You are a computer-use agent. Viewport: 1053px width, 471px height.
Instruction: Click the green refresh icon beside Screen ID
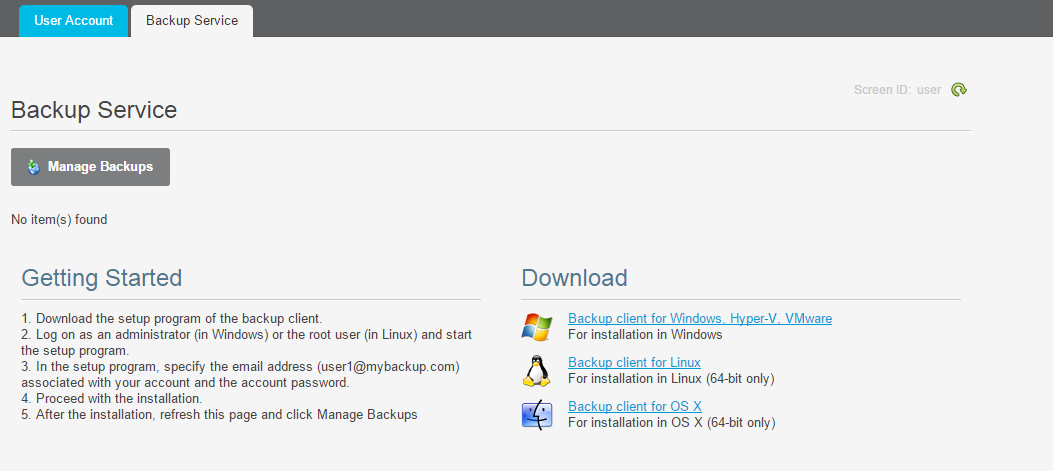[959, 89]
